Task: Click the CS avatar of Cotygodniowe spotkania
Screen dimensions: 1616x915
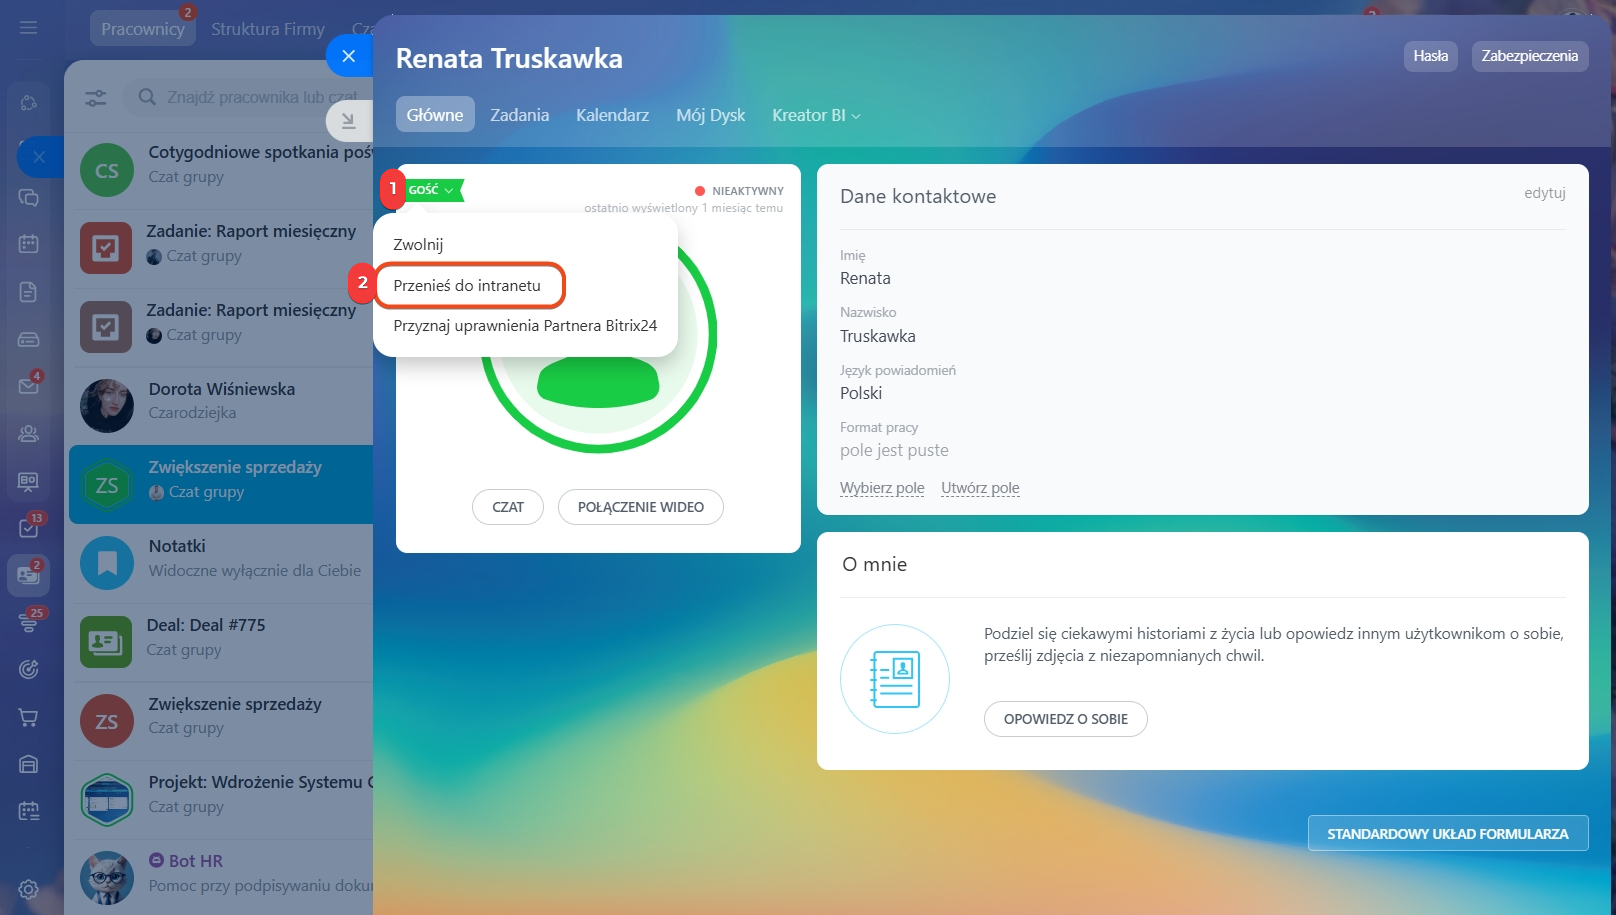Action: pyautogui.click(x=107, y=171)
